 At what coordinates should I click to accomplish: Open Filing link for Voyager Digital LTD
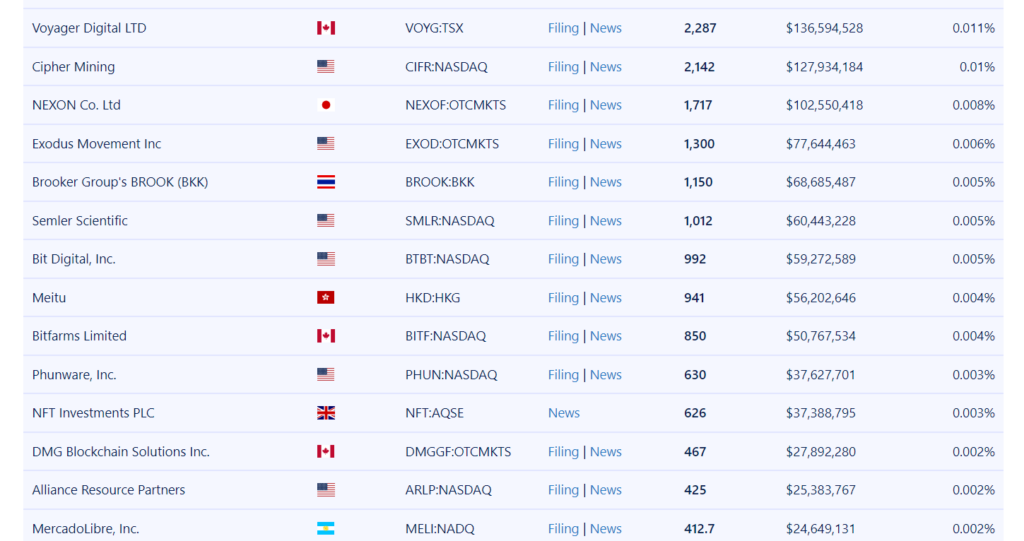click(563, 28)
